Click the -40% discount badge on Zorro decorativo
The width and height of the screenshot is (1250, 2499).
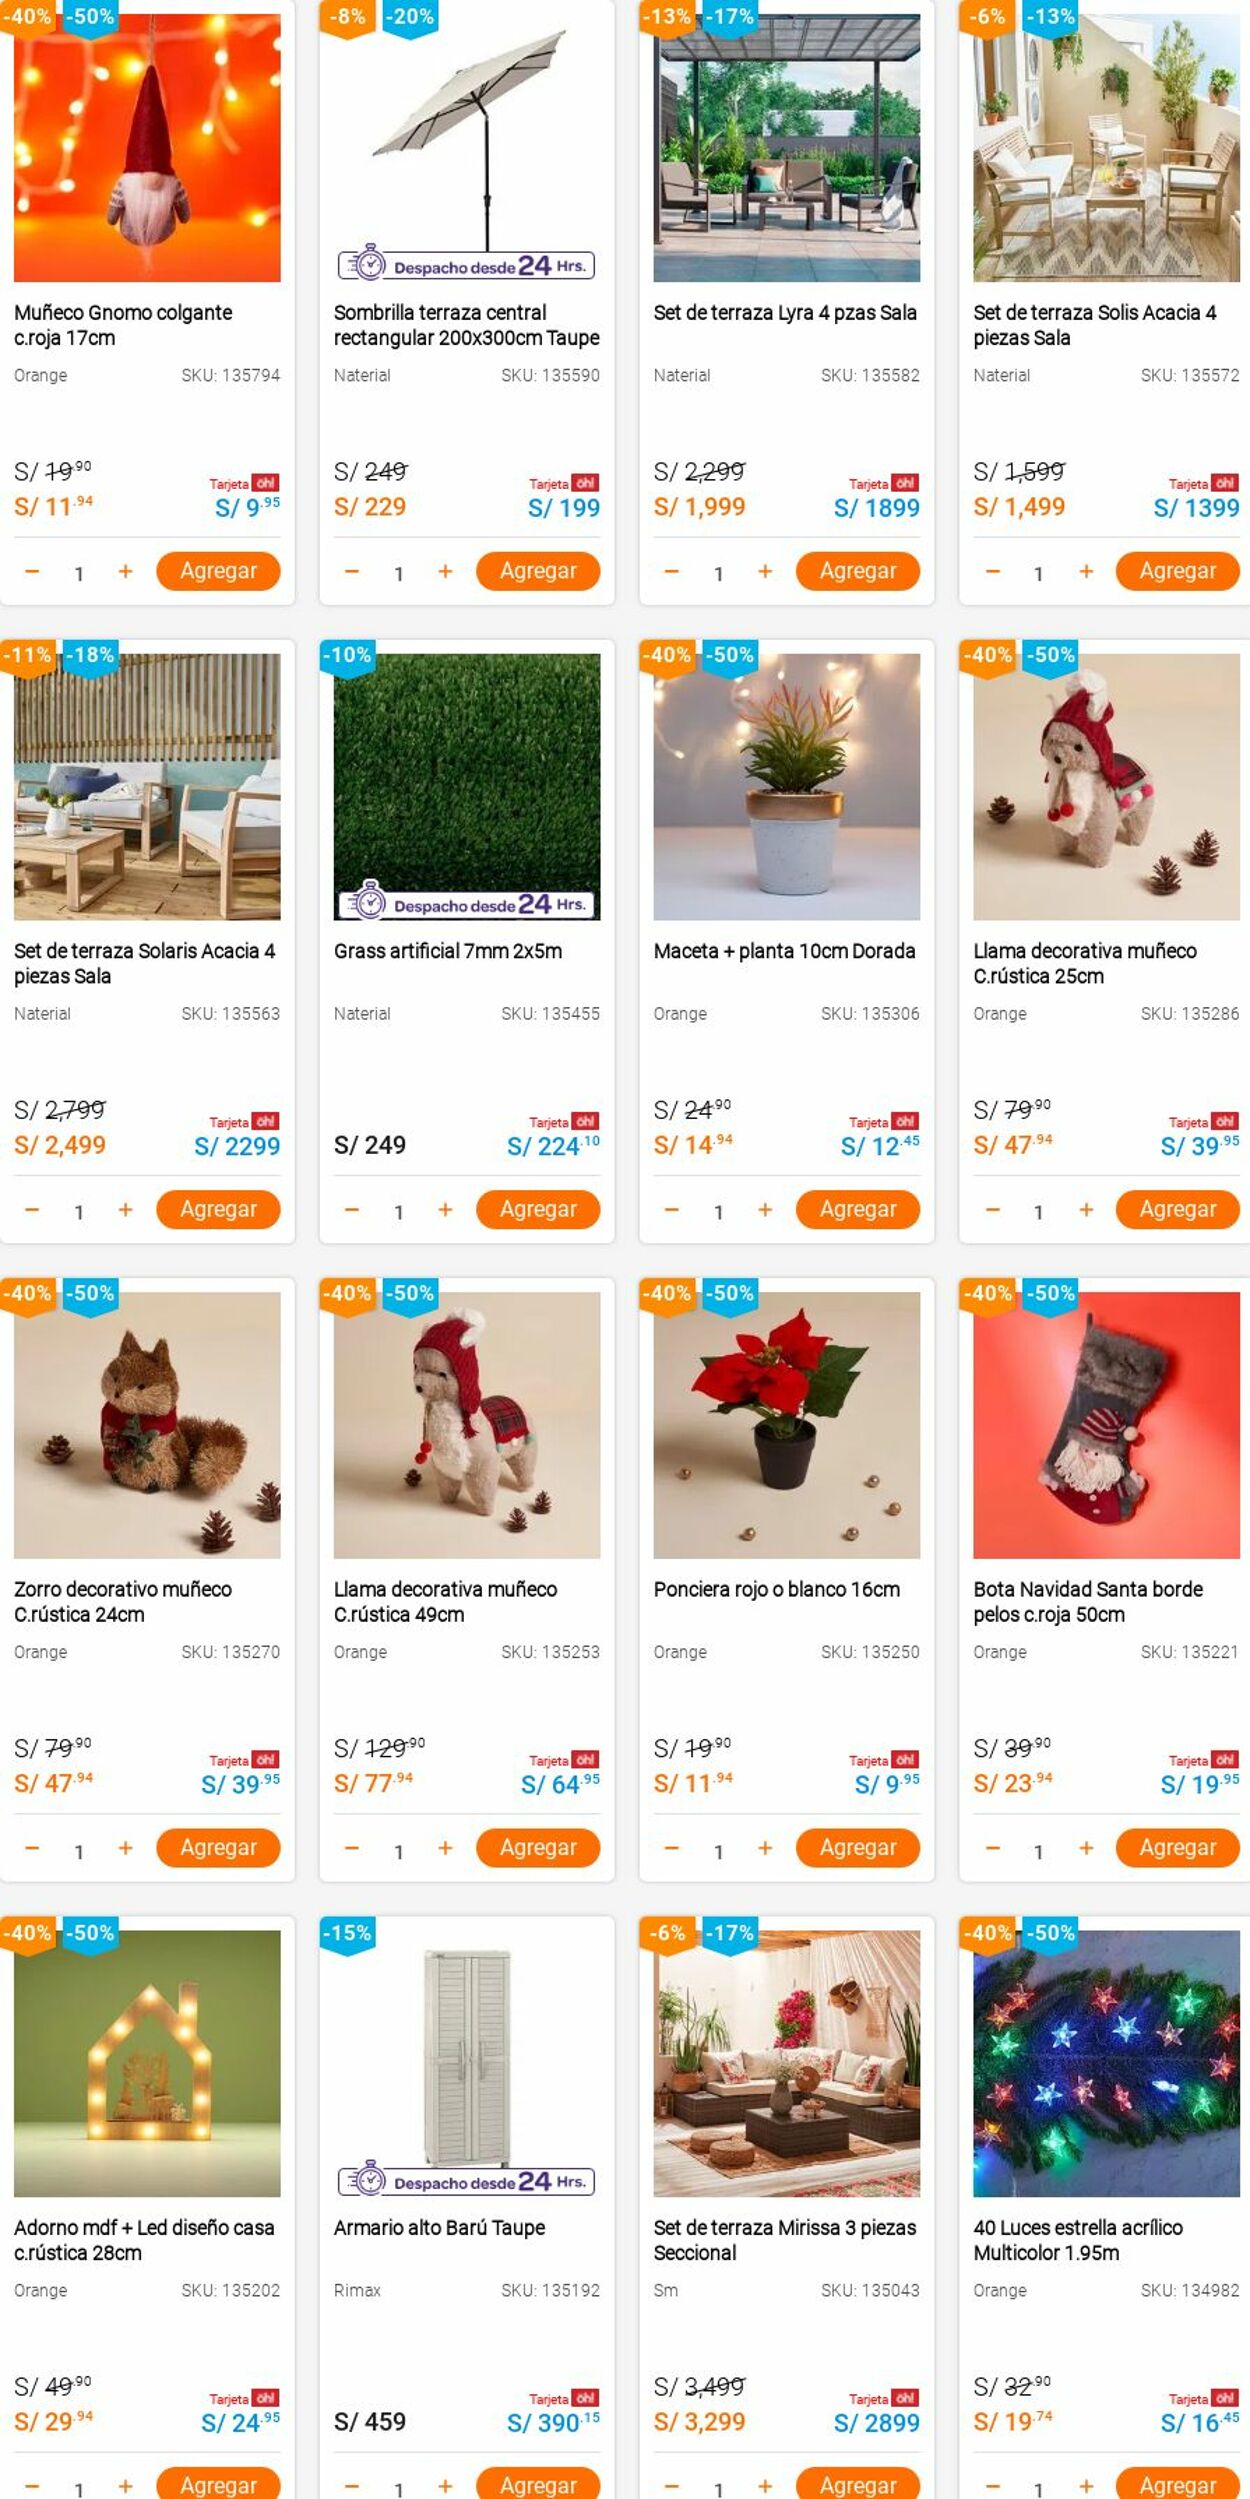(x=28, y=1294)
